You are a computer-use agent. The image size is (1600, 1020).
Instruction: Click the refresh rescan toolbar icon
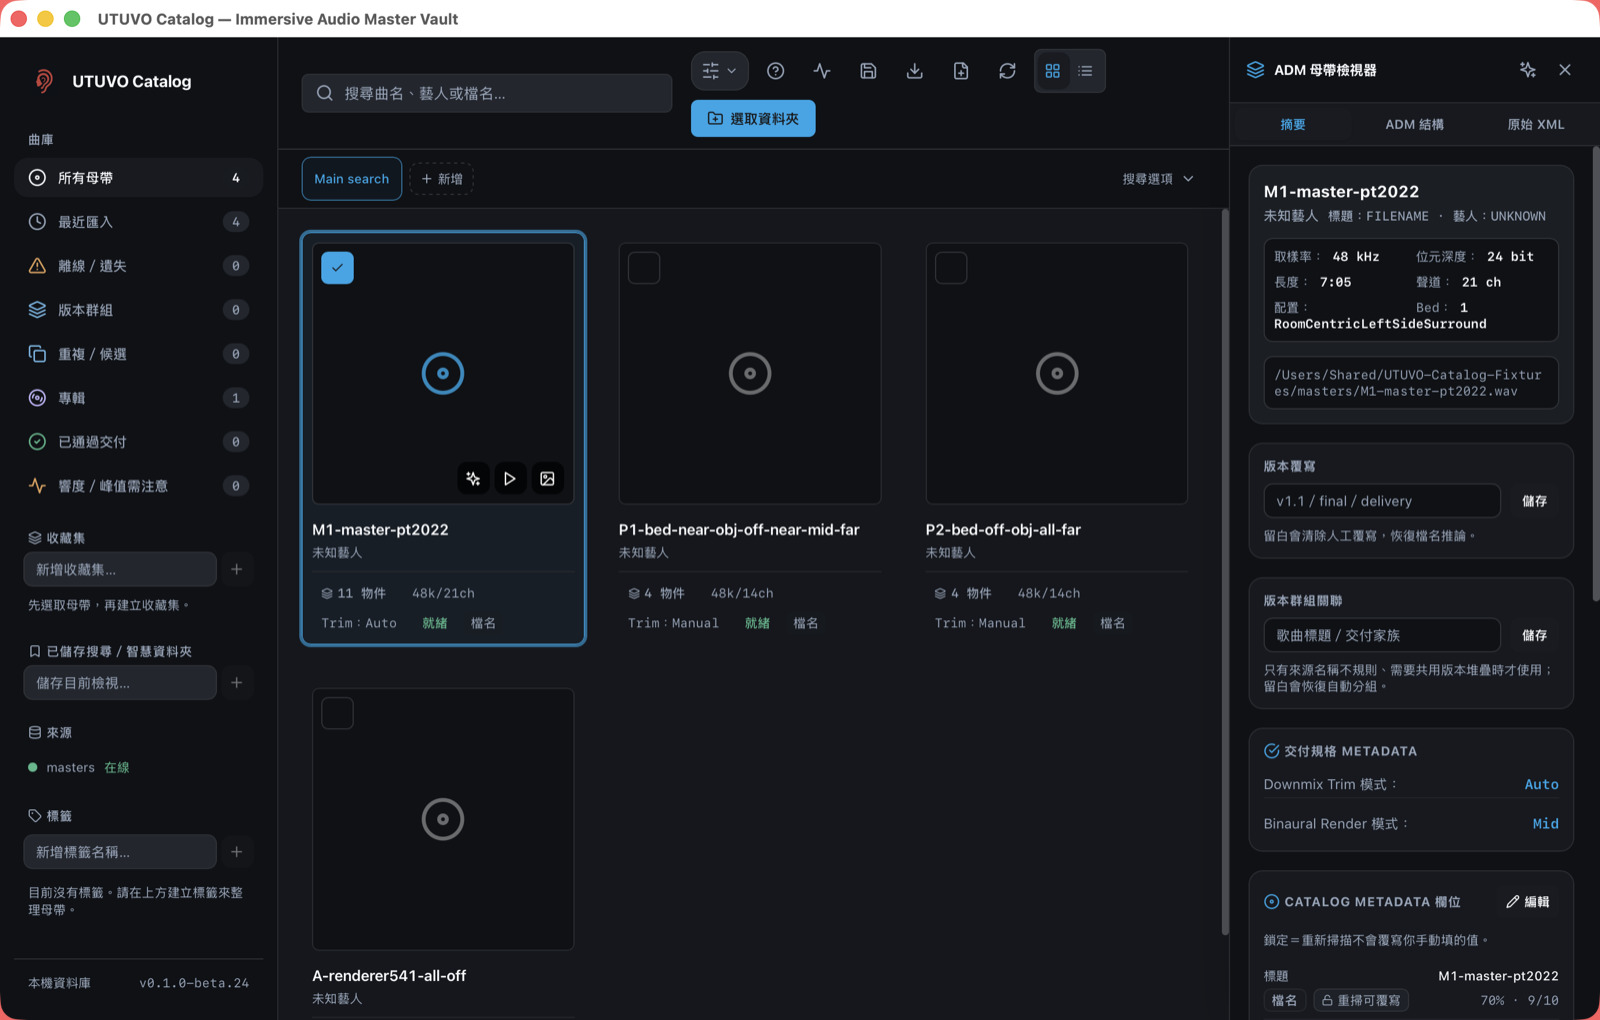1007,71
